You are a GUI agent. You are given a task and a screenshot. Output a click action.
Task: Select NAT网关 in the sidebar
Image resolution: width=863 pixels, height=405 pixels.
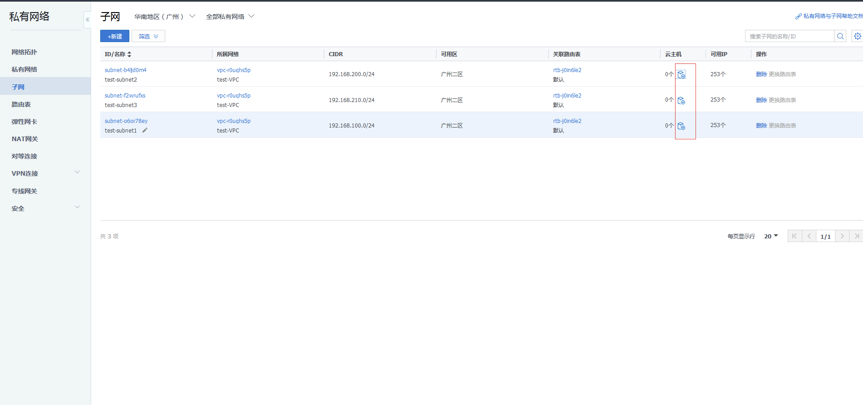(25, 139)
